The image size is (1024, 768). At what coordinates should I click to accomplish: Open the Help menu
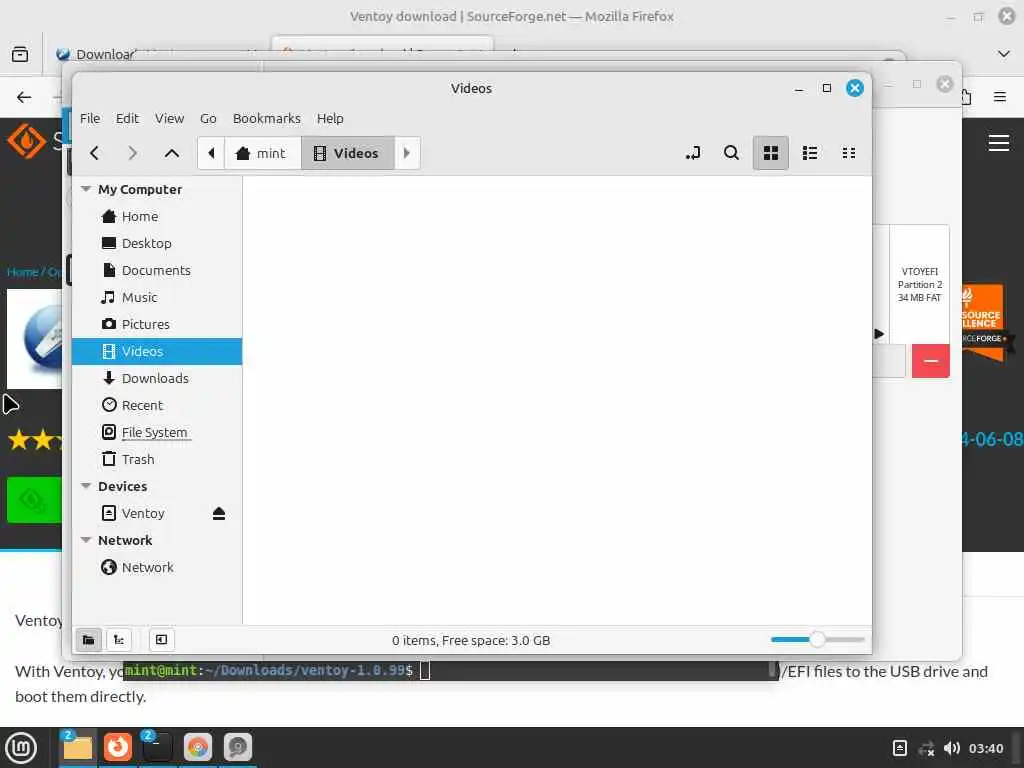click(x=330, y=118)
